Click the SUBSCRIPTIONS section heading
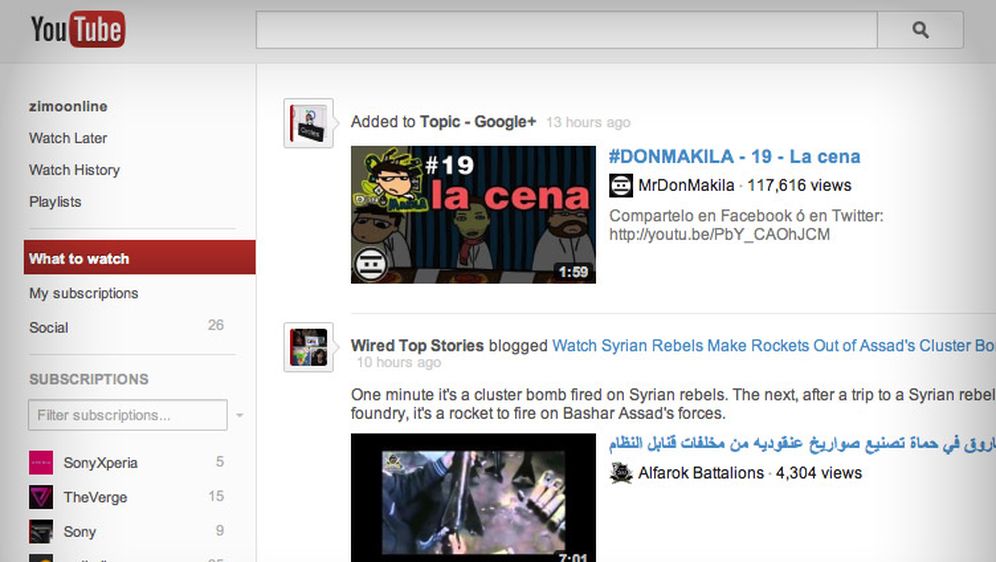 tap(89, 379)
